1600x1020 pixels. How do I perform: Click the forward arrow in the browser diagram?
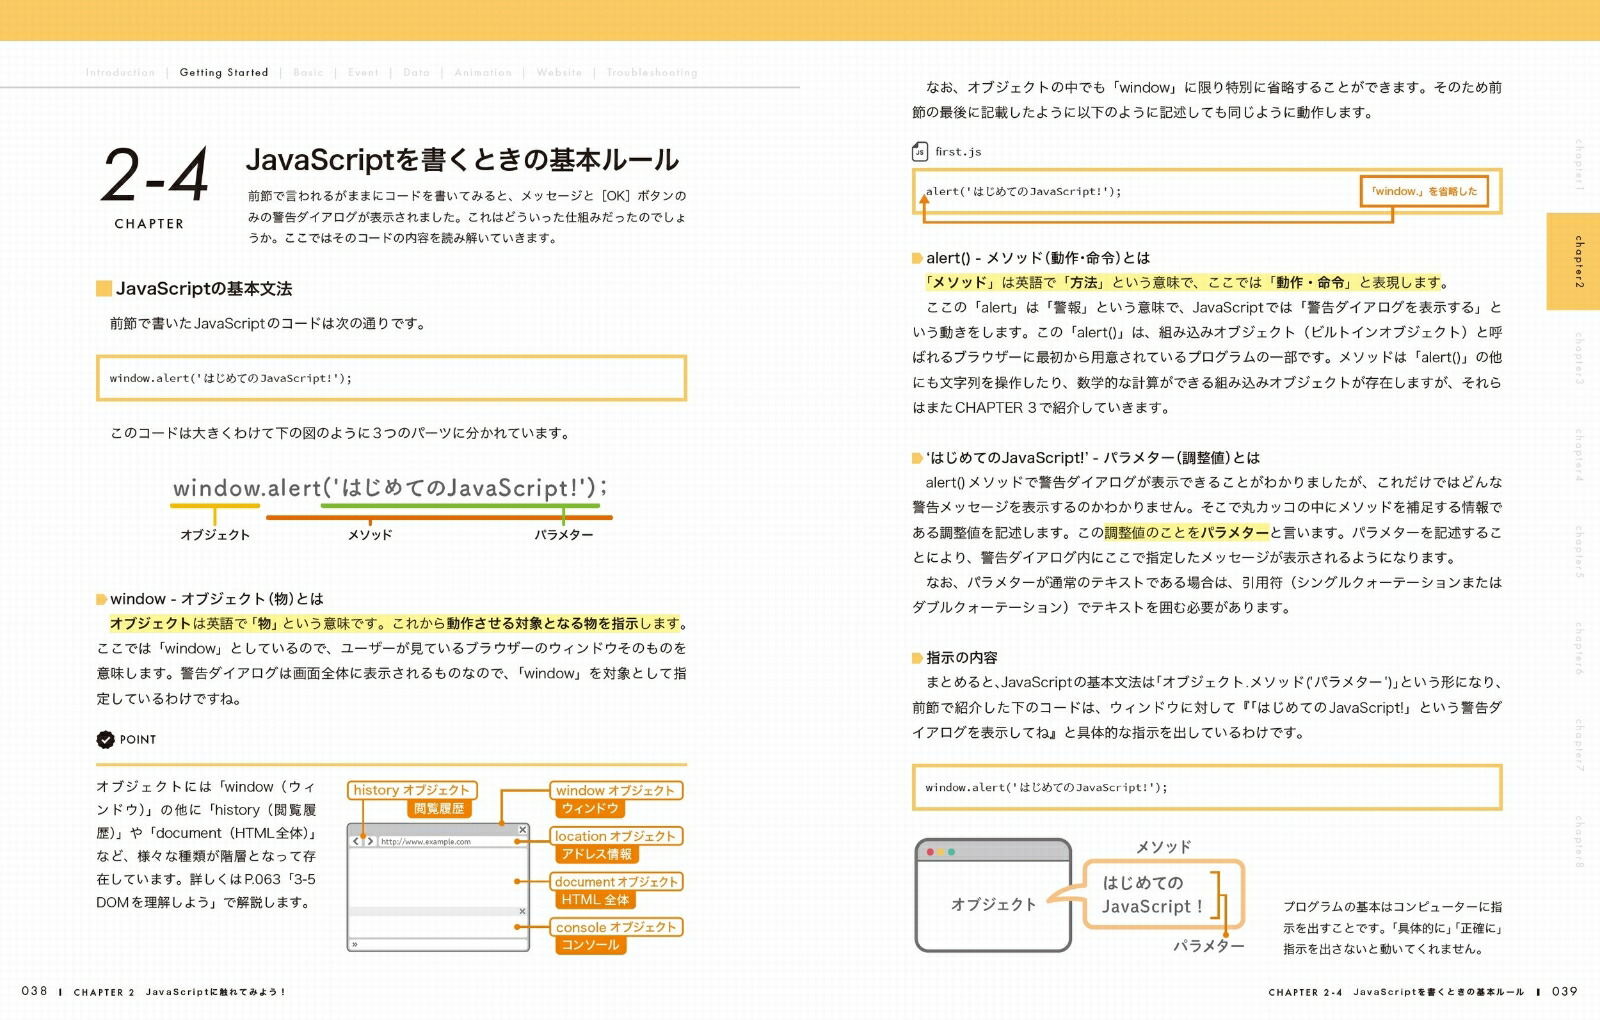(x=369, y=841)
